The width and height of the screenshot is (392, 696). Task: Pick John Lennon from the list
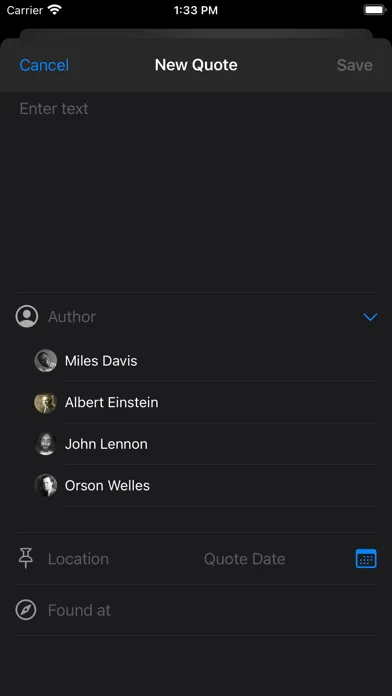205,444
